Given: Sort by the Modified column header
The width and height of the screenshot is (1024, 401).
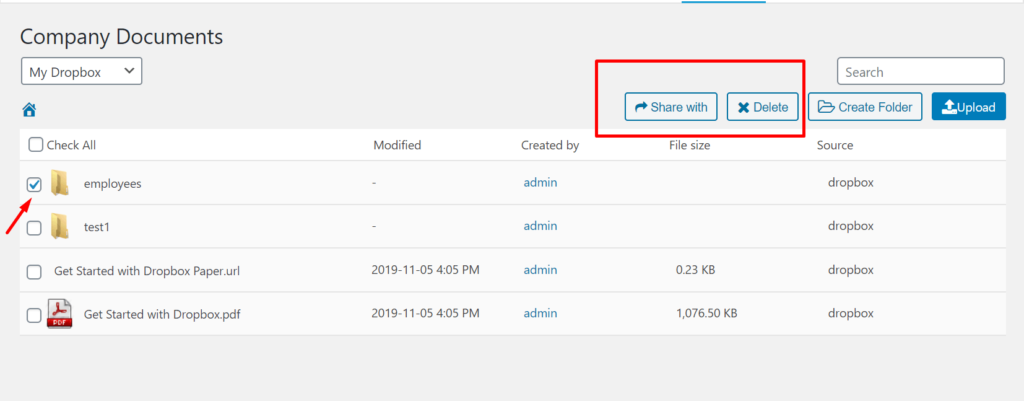Looking at the screenshot, I should (x=397, y=145).
